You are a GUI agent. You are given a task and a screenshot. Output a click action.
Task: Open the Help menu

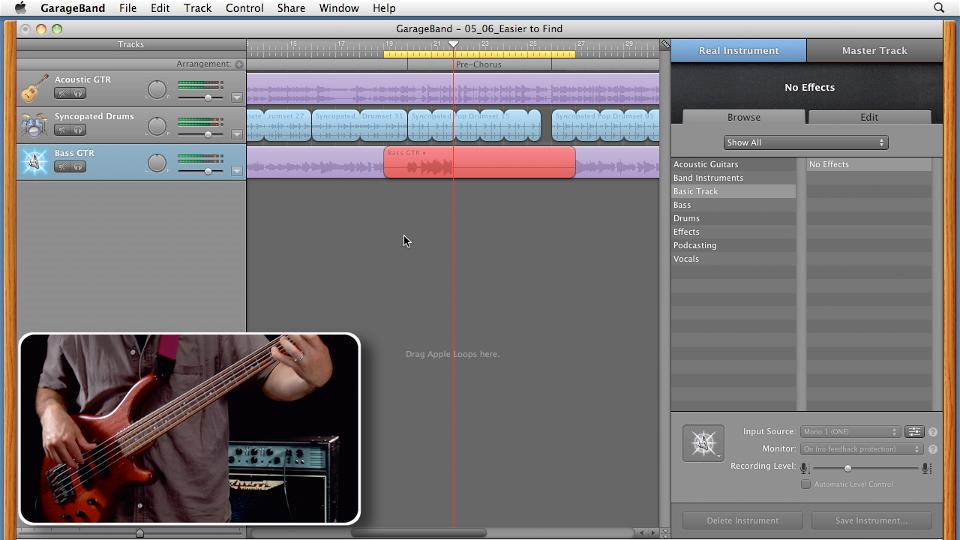tap(384, 8)
